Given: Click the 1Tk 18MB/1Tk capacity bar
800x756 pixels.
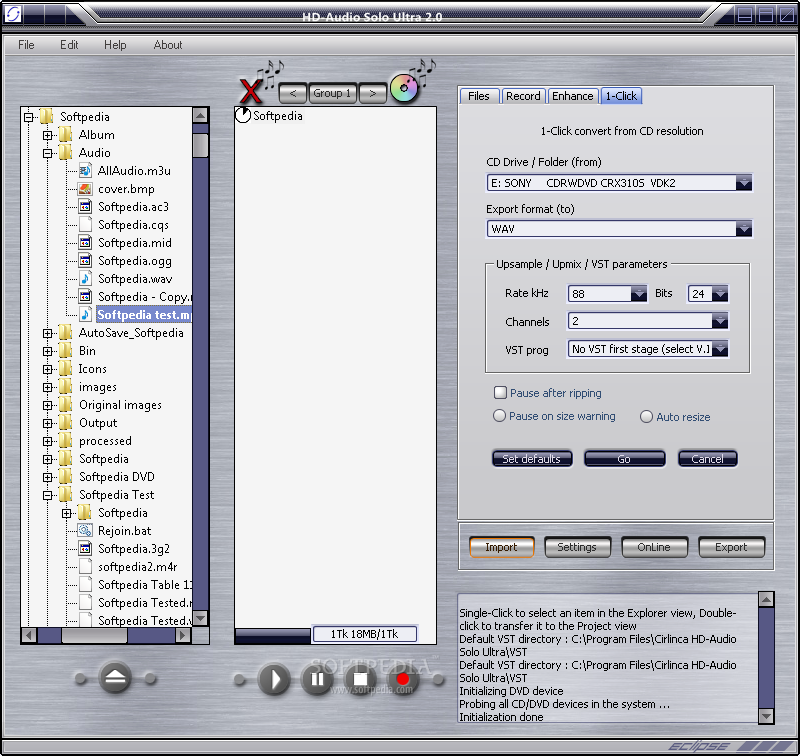Looking at the screenshot, I should 364,634.
